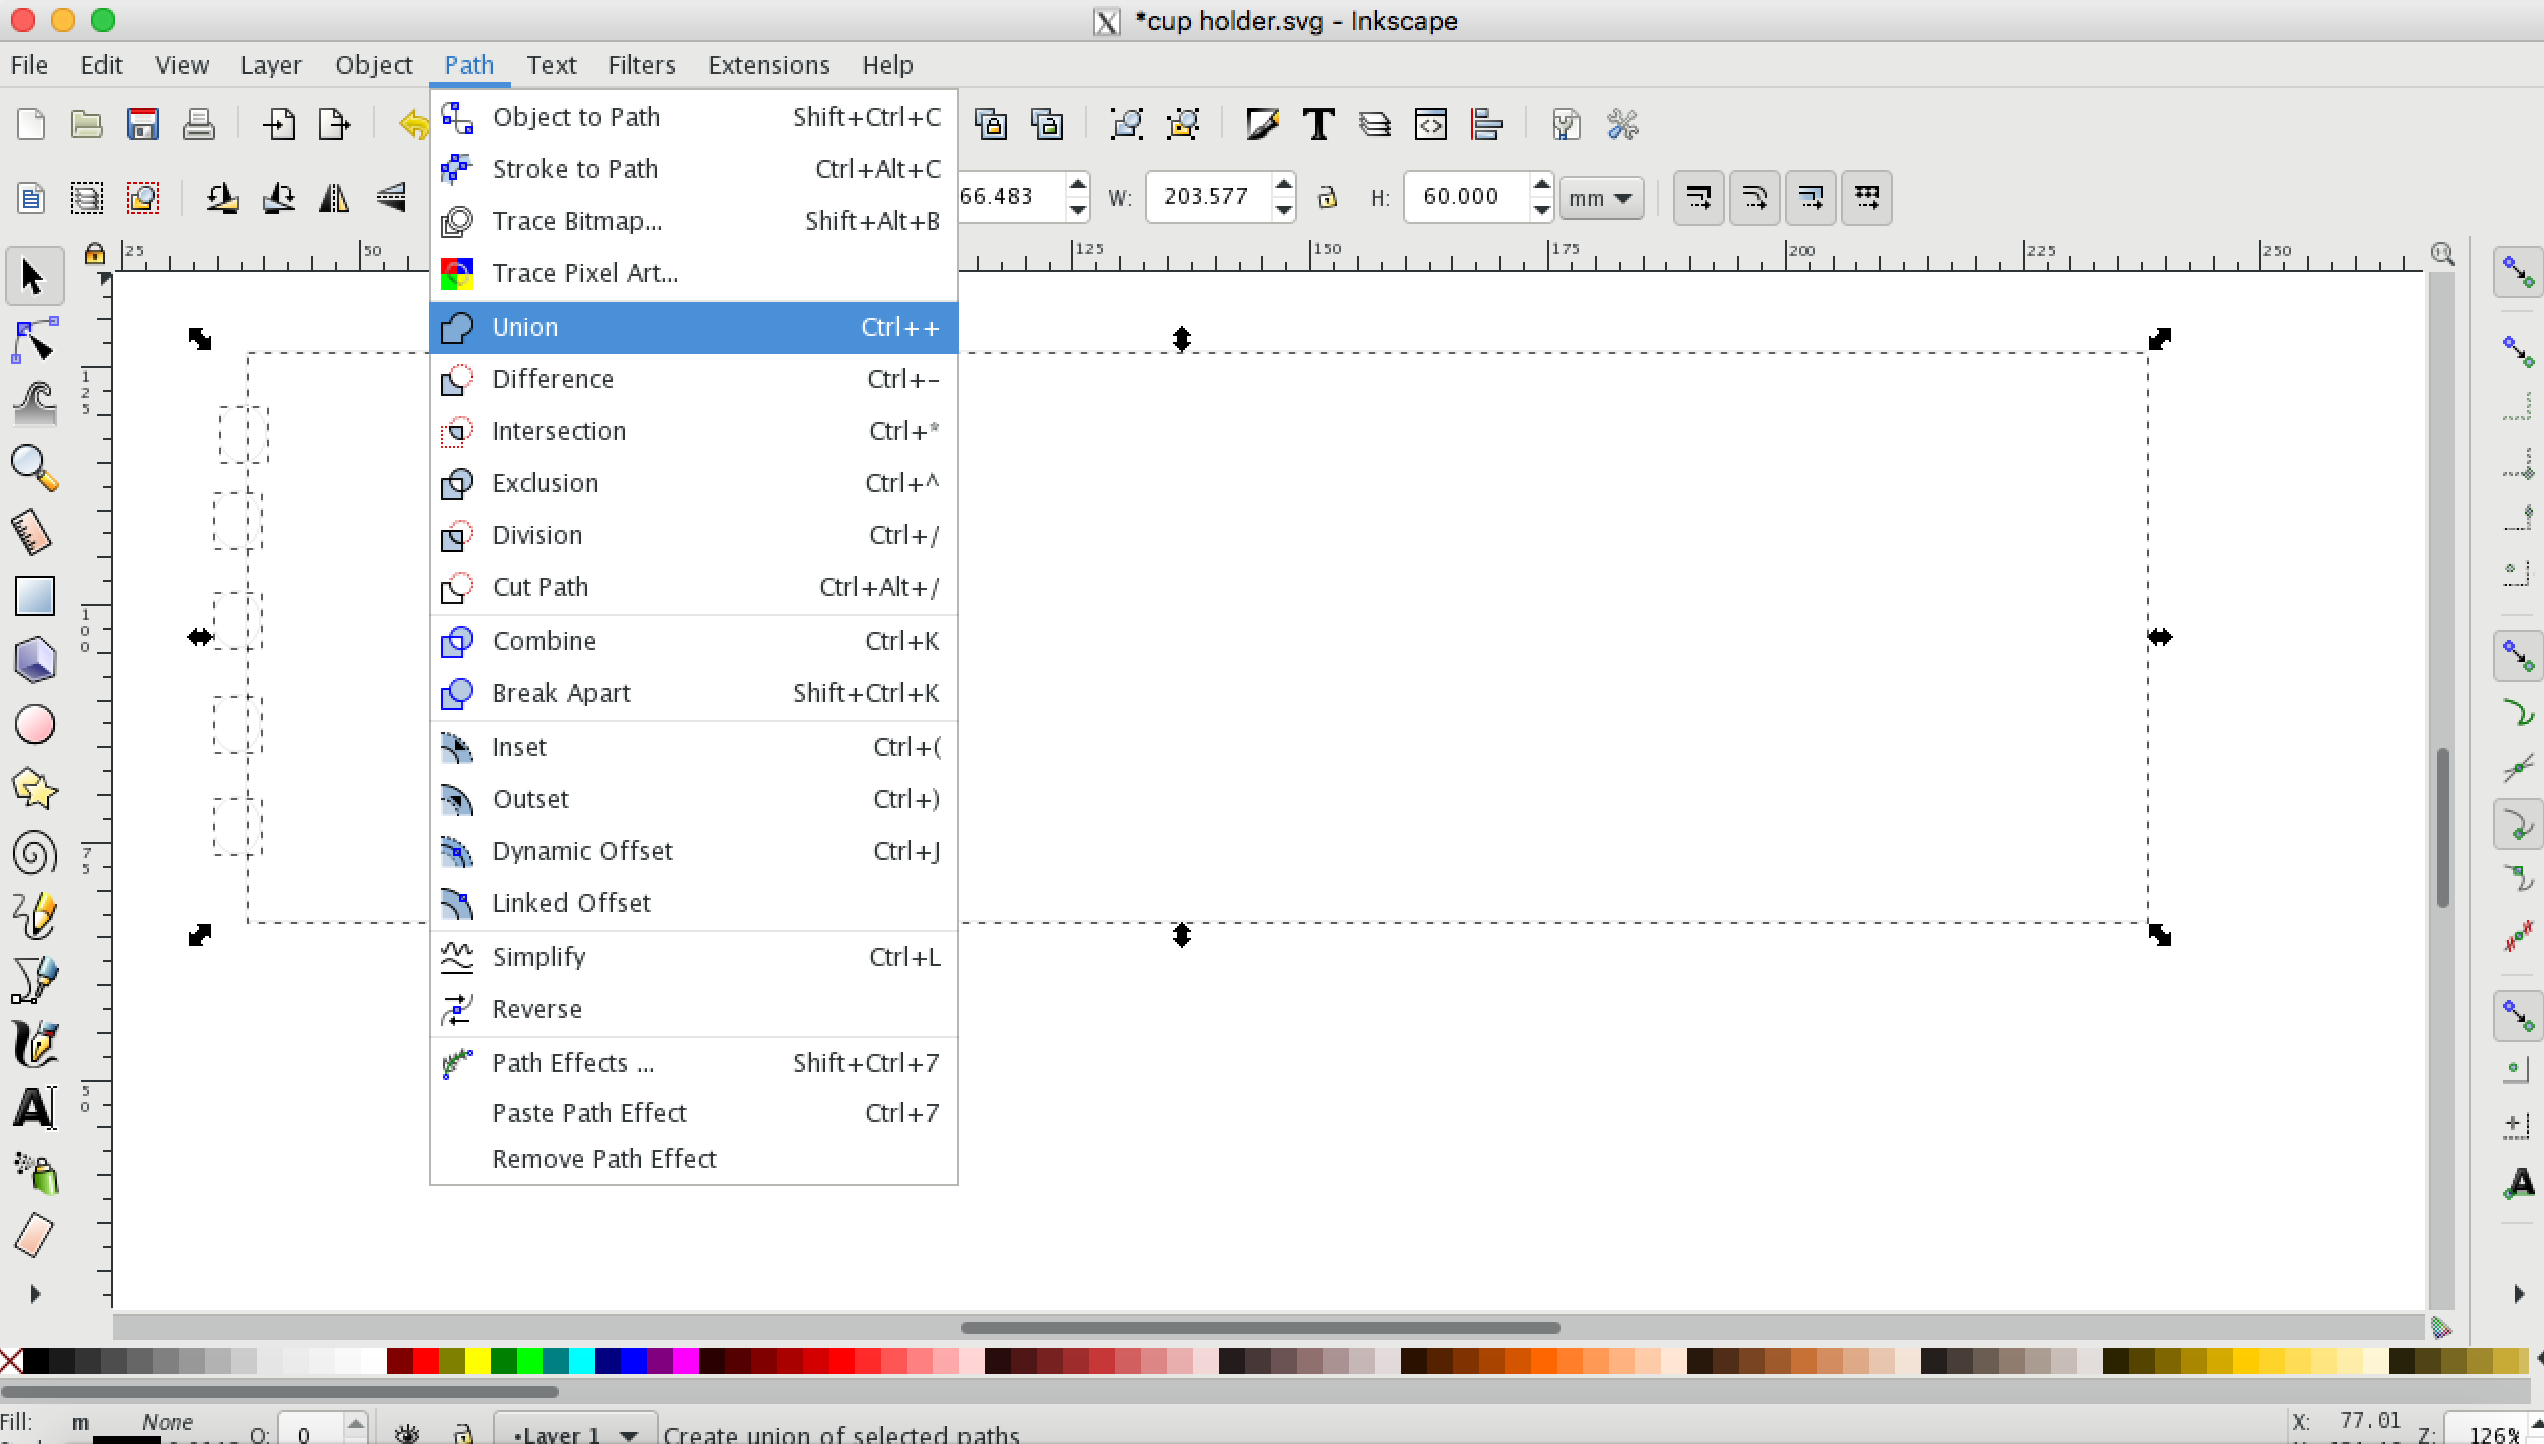Increase the width value stepper

point(1283,185)
